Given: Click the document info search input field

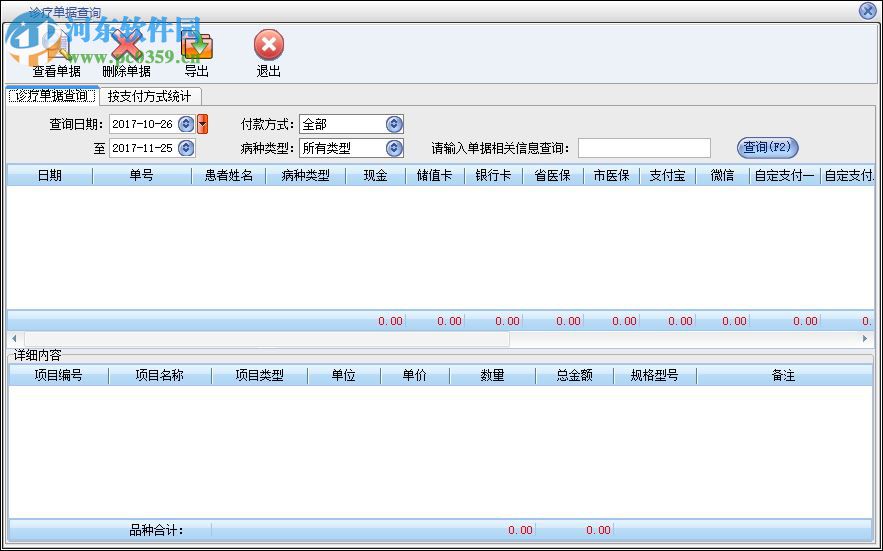Looking at the screenshot, I should (x=644, y=148).
